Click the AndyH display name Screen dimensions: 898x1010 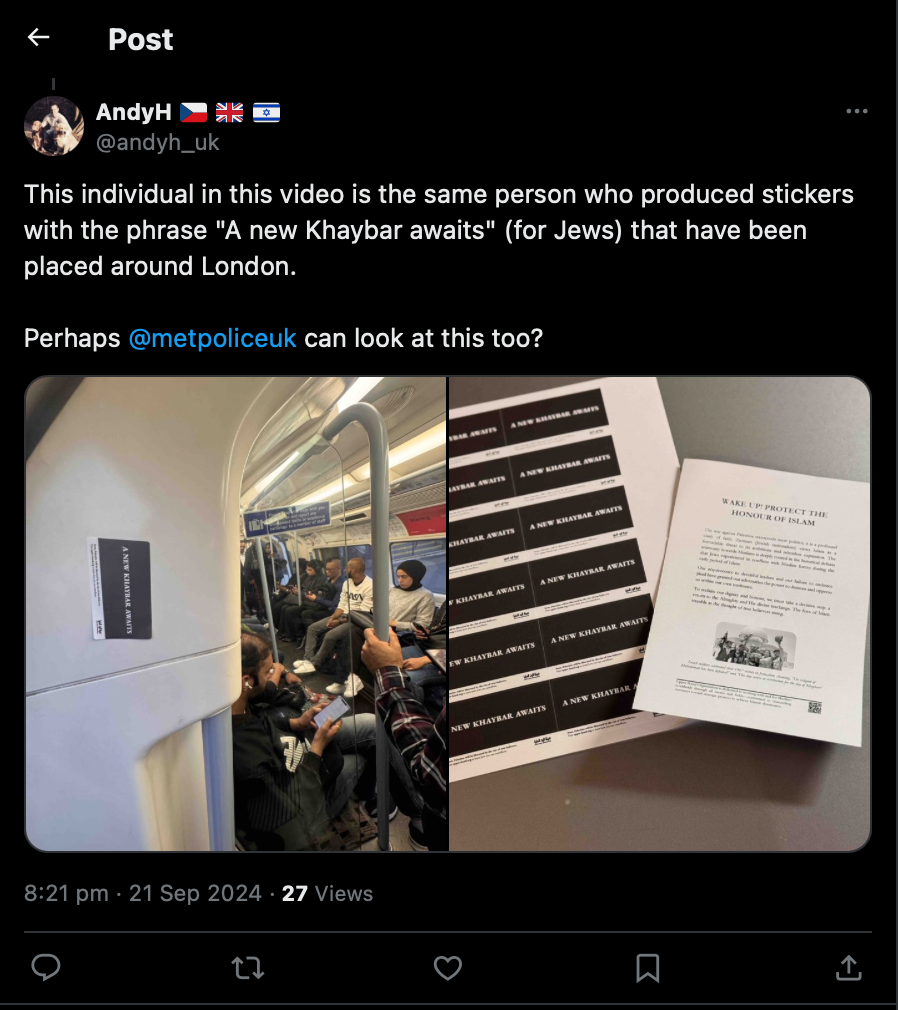tap(133, 112)
